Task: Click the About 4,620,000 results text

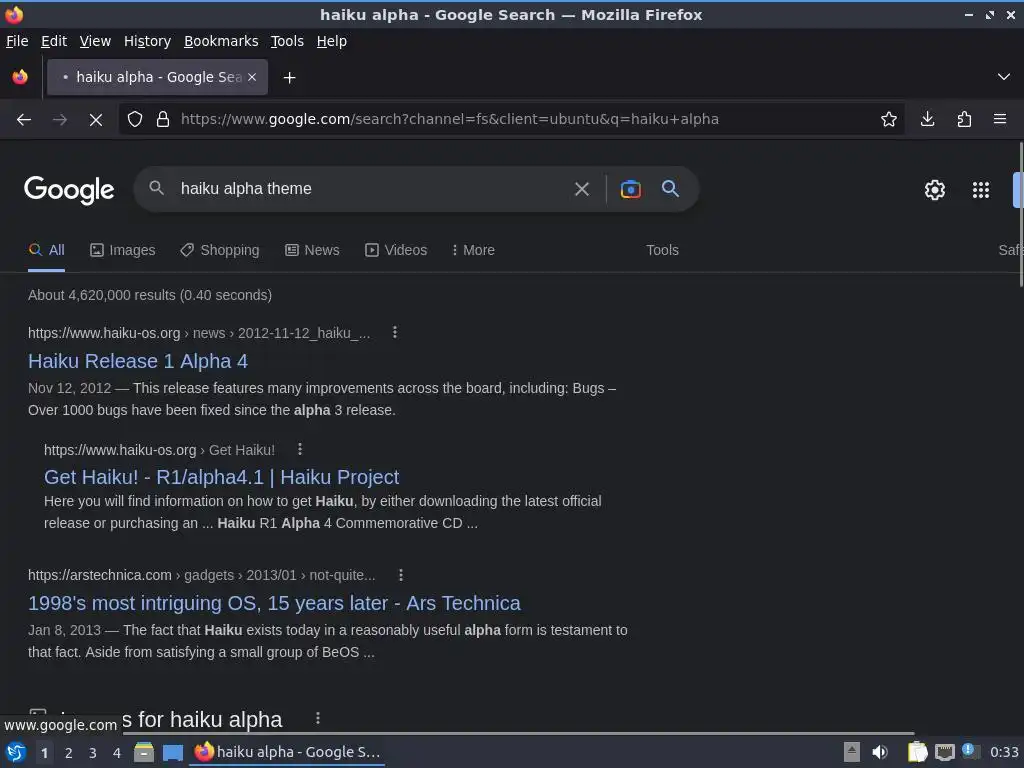Action: click(150, 295)
